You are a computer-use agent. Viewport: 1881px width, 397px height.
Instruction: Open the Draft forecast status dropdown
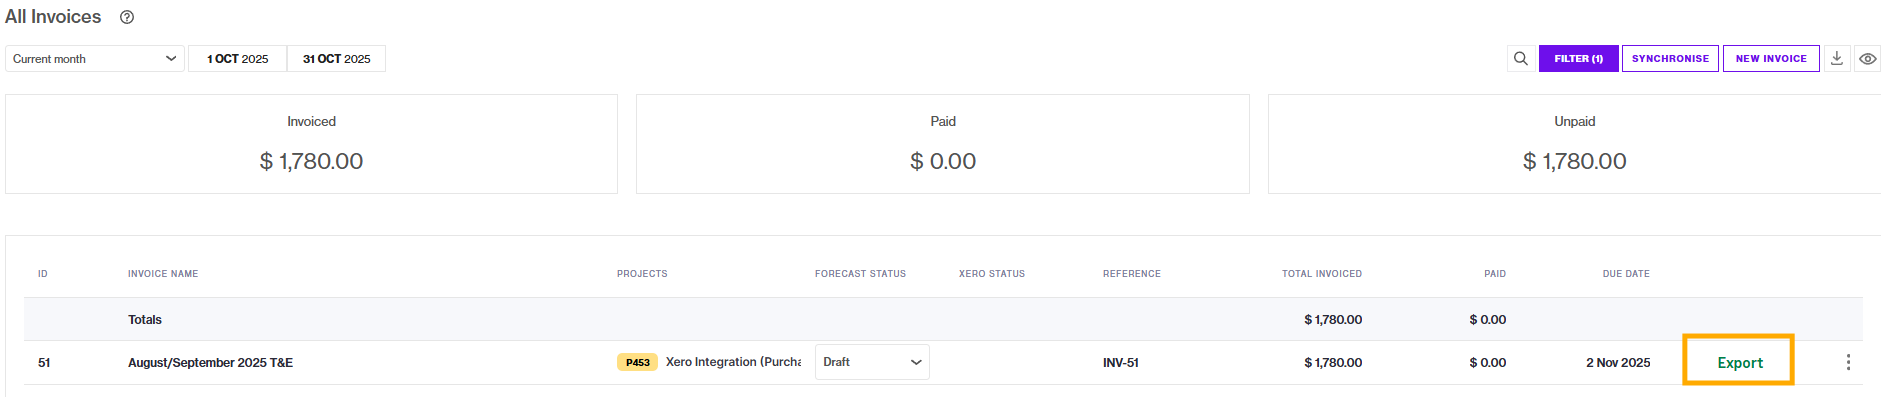click(x=872, y=362)
